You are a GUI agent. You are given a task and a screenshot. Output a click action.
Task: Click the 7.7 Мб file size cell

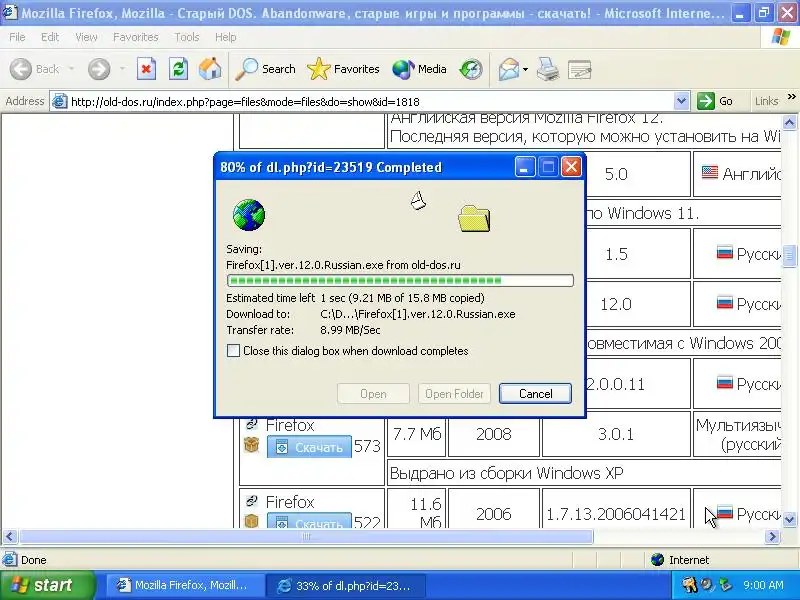417,434
